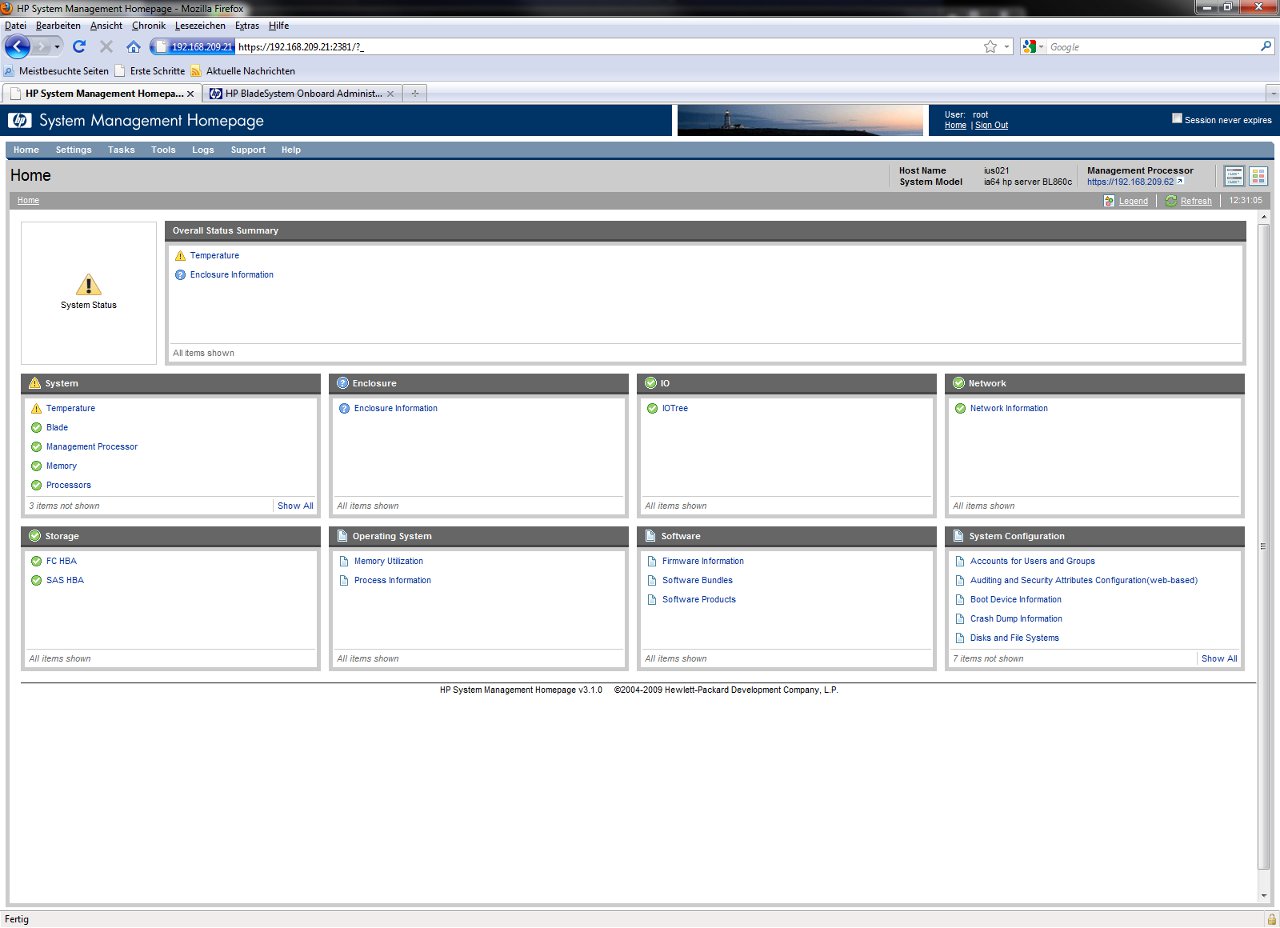Open the URL bar history dropdown arrow
Viewport: 1280px width, 928px height.
[x=1008, y=47]
